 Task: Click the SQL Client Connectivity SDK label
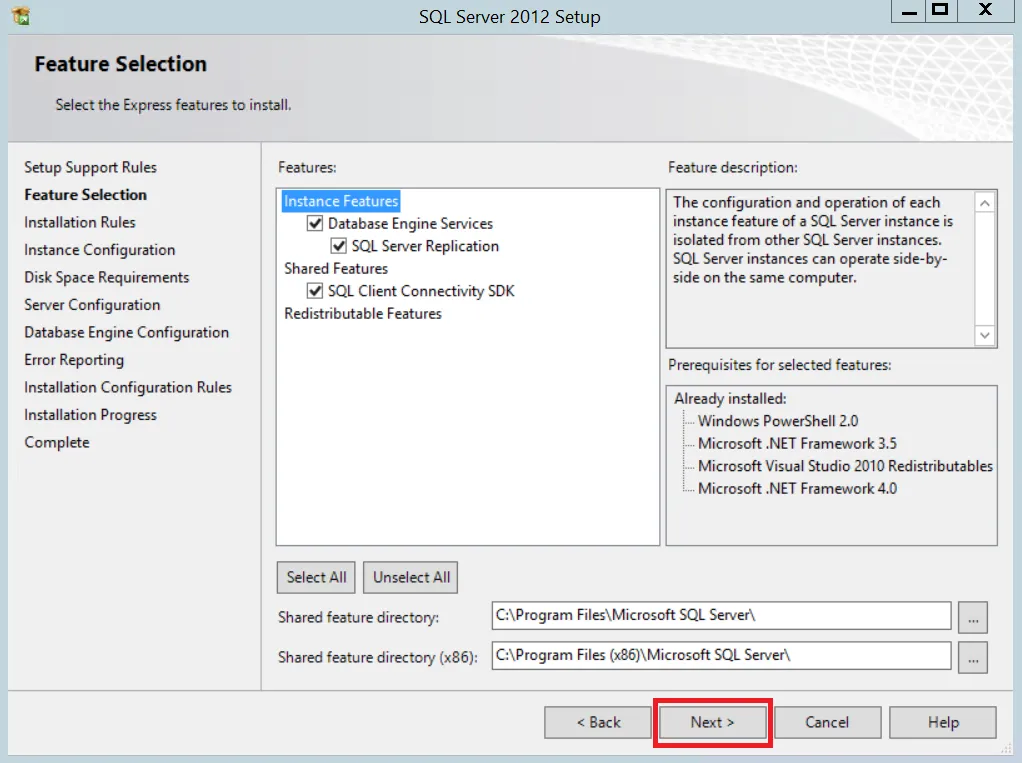click(421, 291)
